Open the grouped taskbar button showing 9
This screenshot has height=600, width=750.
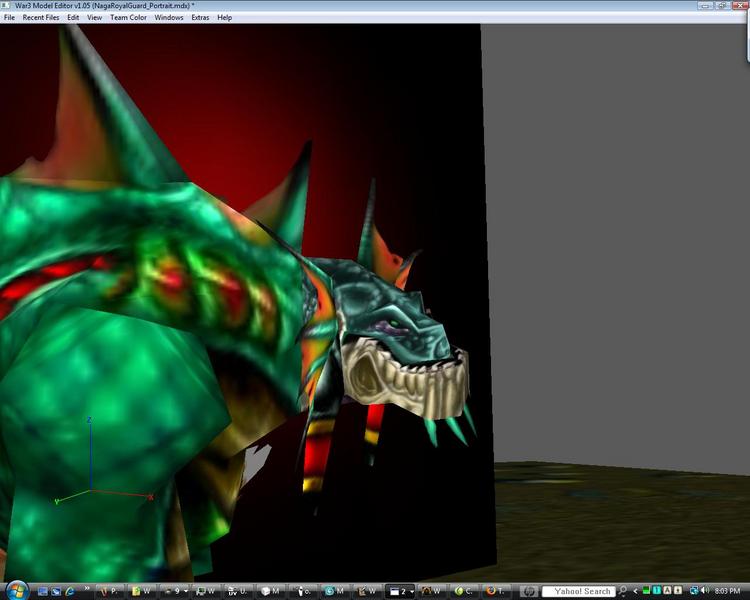pyautogui.click(x=174, y=591)
